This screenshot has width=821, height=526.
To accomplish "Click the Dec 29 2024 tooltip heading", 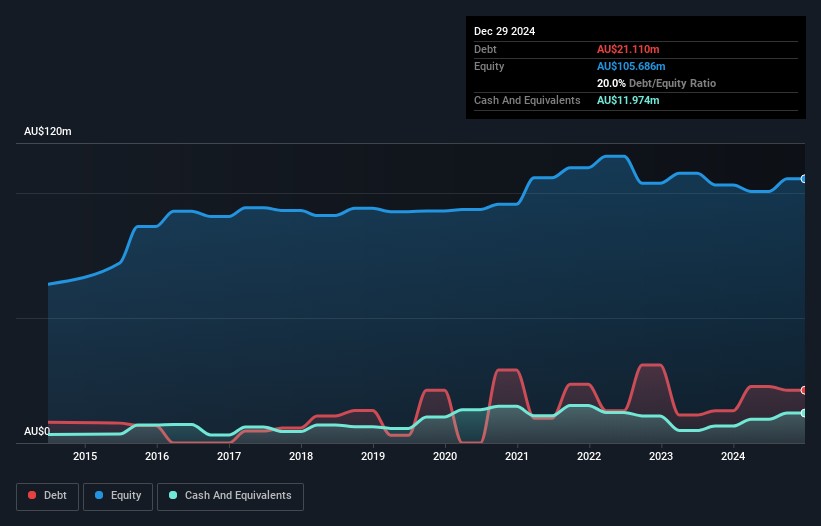I will click(504, 31).
